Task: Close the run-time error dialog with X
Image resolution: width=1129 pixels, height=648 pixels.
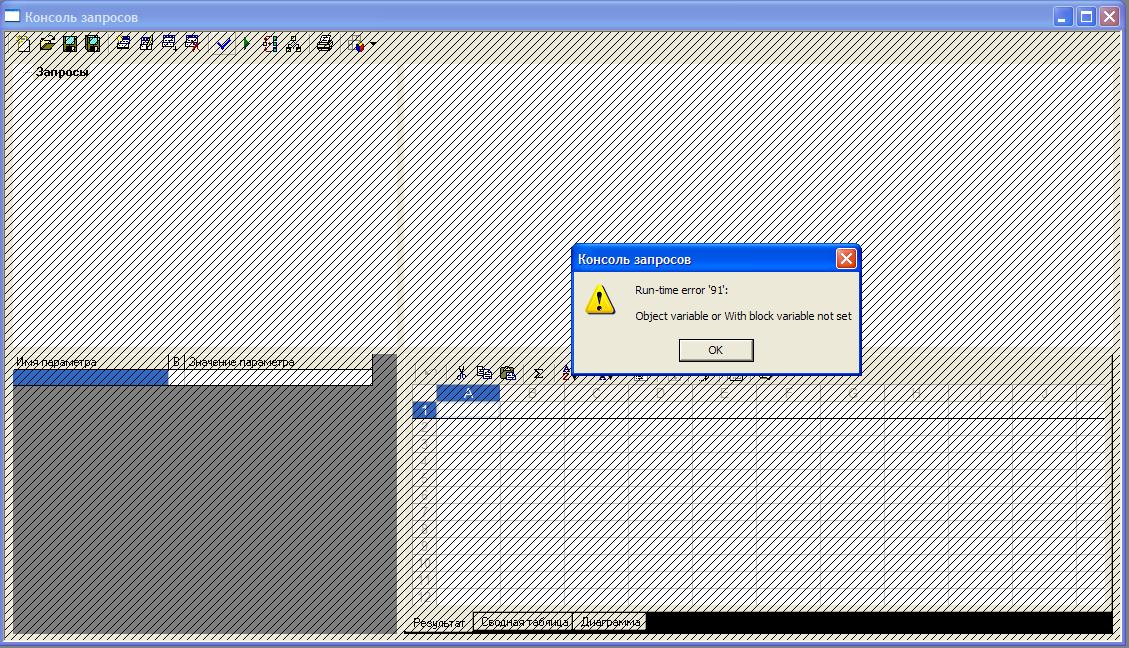Action: point(846,259)
